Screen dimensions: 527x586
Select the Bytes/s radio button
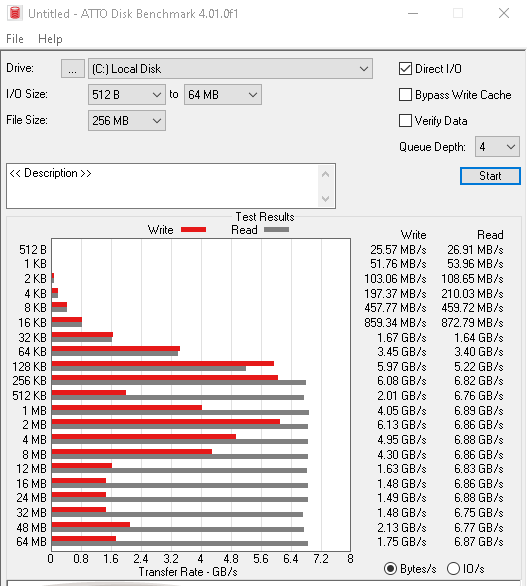pyautogui.click(x=391, y=568)
